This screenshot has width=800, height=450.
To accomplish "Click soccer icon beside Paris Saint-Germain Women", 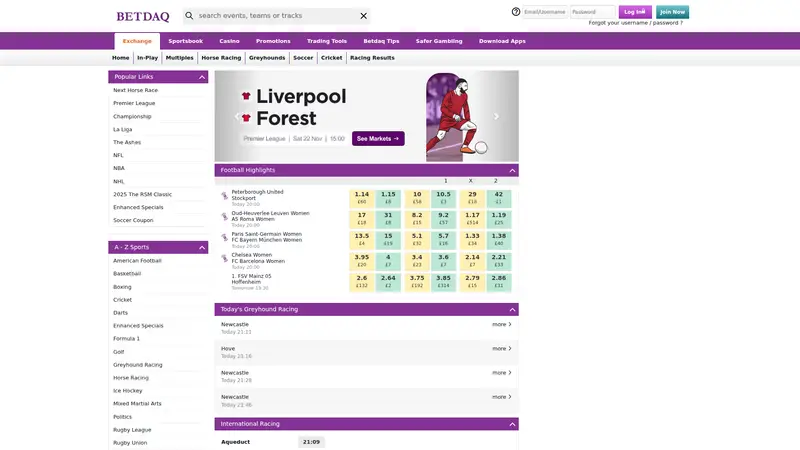I will click(x=224, y=237).
